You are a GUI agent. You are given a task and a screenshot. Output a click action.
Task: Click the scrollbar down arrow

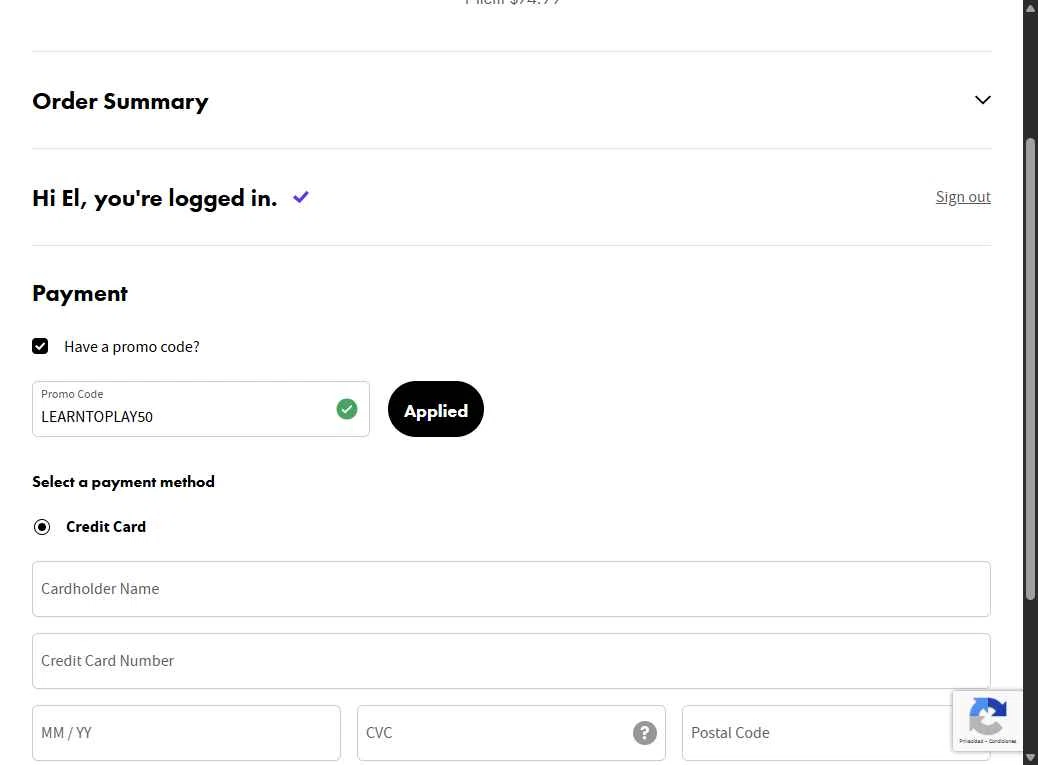pos(1030,758)
